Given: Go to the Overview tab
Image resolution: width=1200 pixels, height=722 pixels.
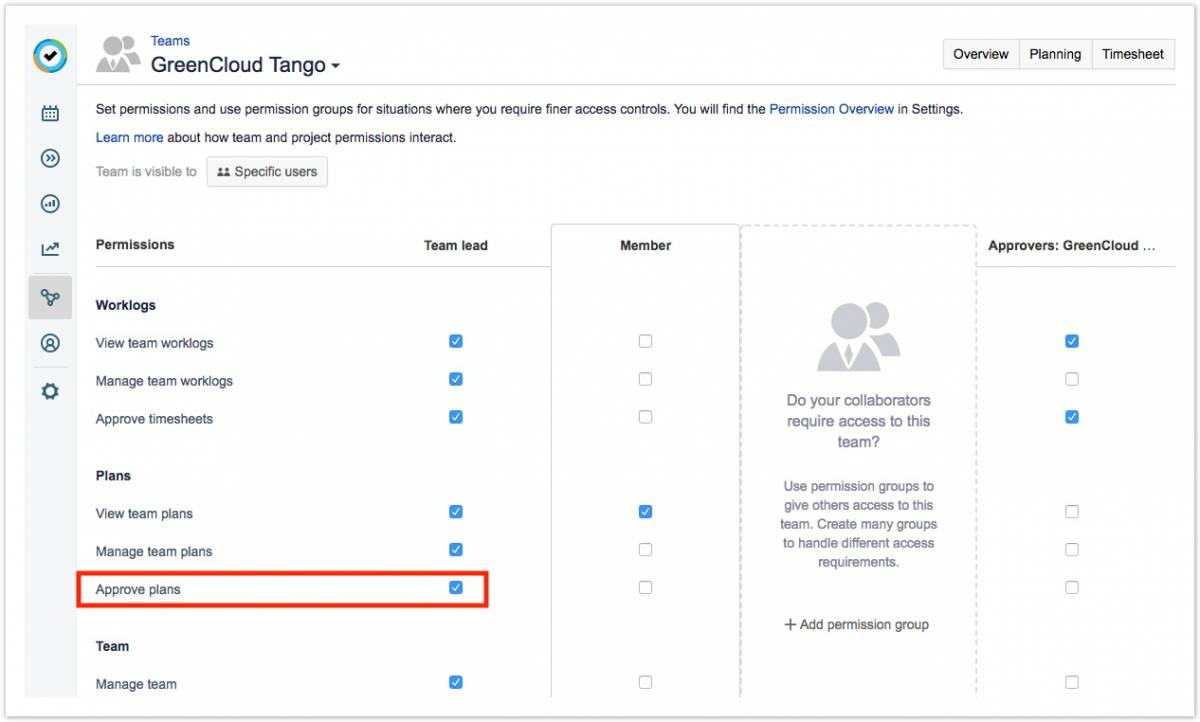Looking at the screenshot, I should coord(980,54).
